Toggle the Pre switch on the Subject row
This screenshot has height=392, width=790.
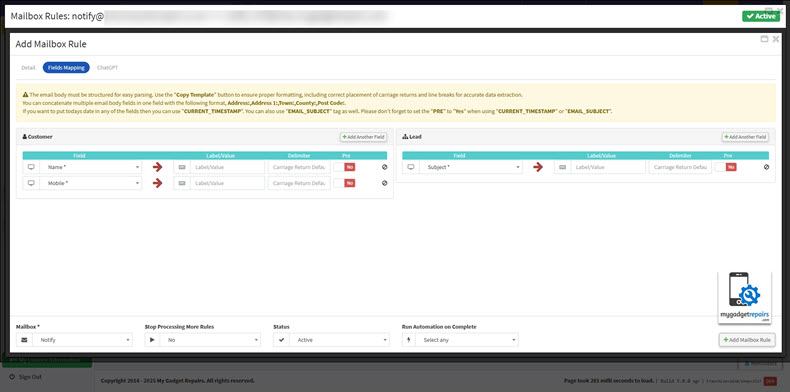(726, 167)
